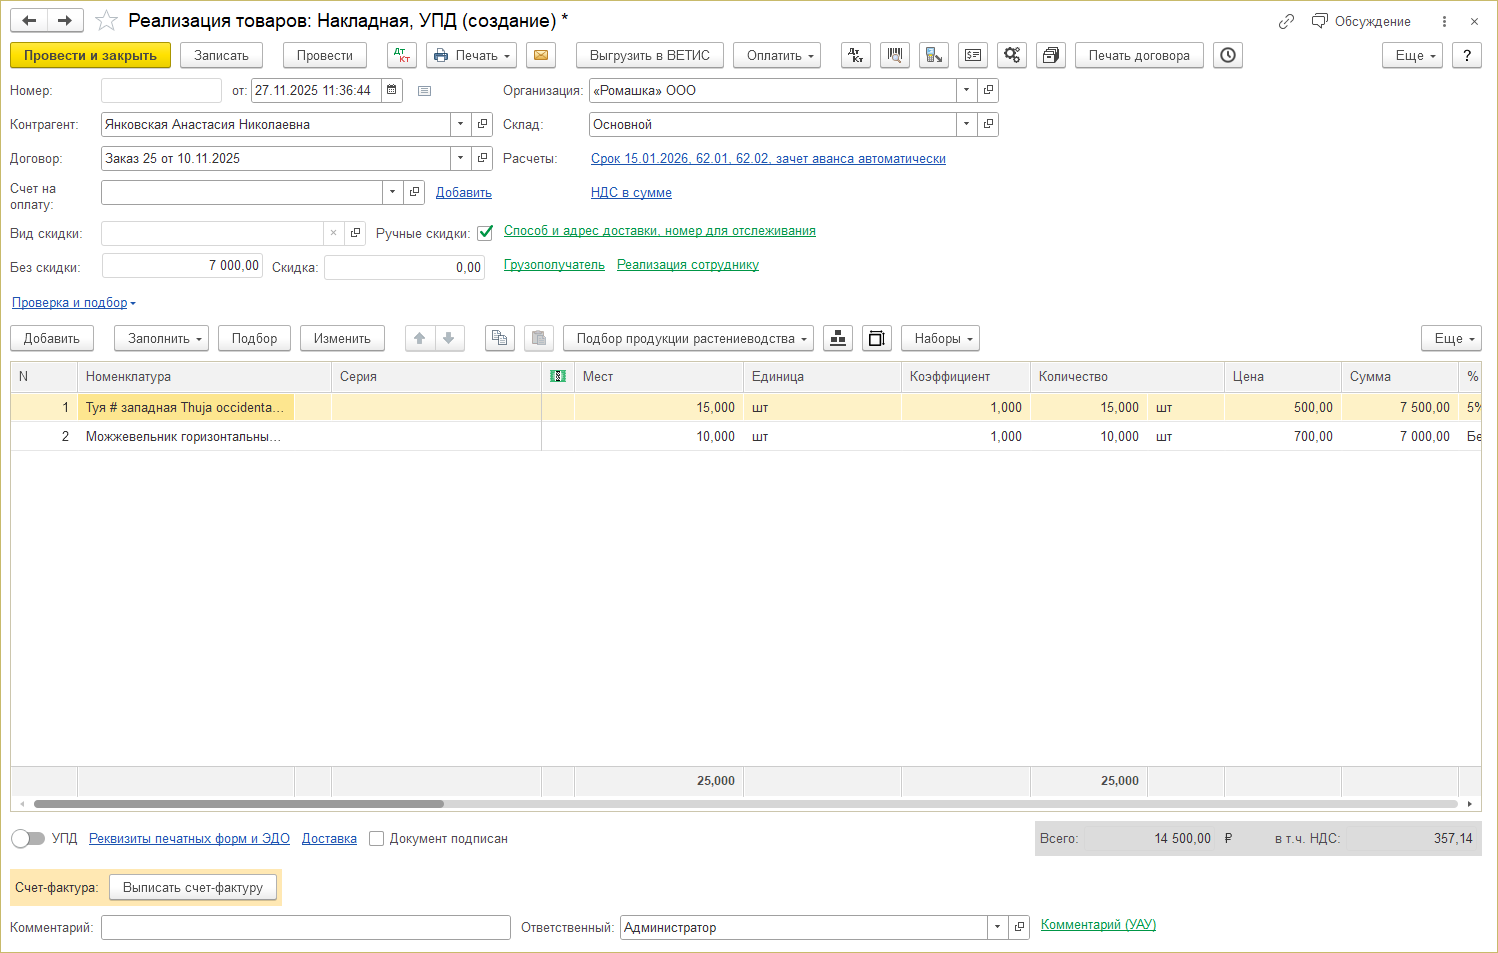Open the Подбор продукции растениеводства menu
This screenshot has height=953, width=1498.
[x=688, y=339]
